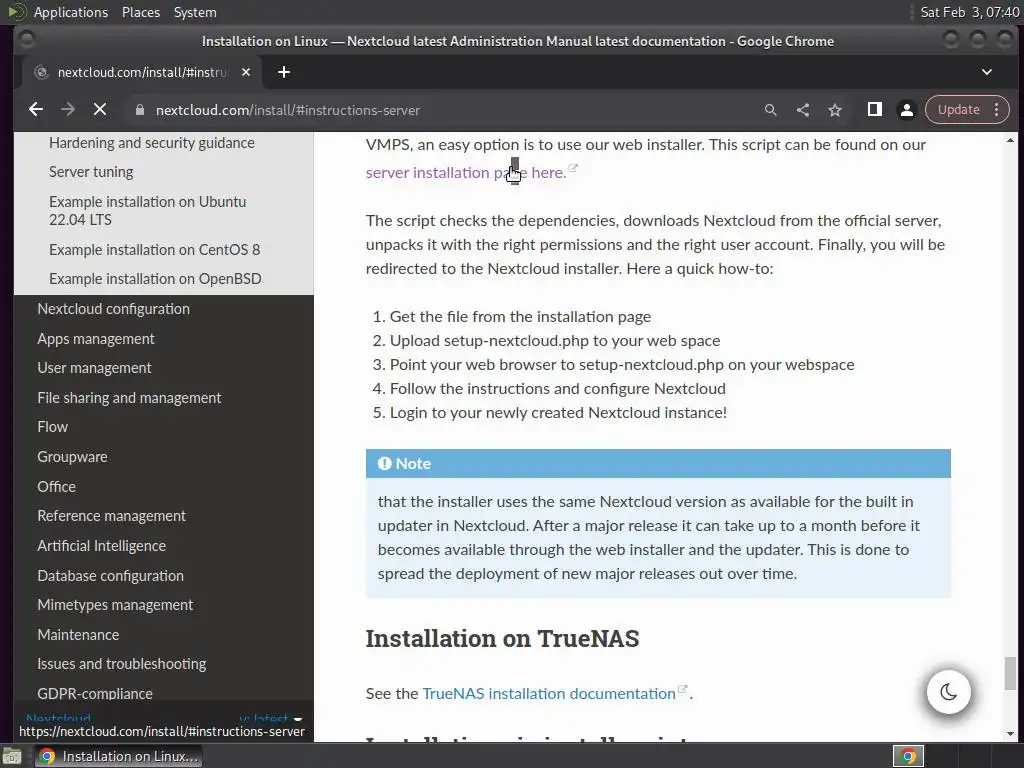Open the side panel icon
Image resolution: width=1024 pixels, height=768 pixels.
(874, 110)
